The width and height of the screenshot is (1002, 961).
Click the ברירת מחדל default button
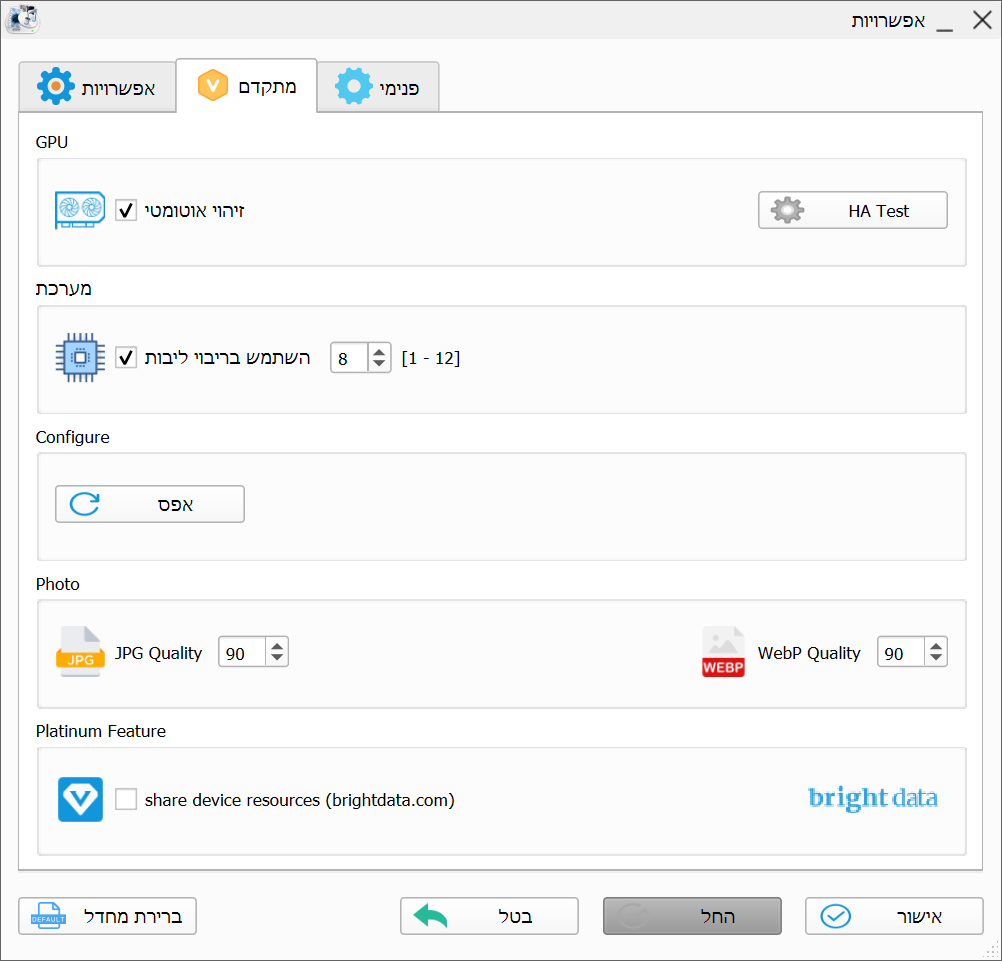tap(107, 916)
